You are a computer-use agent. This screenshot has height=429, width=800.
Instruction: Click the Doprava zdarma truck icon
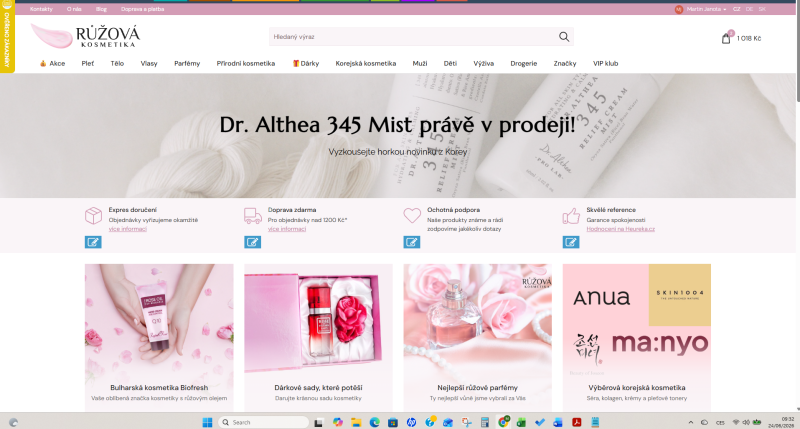coord(253,216)
